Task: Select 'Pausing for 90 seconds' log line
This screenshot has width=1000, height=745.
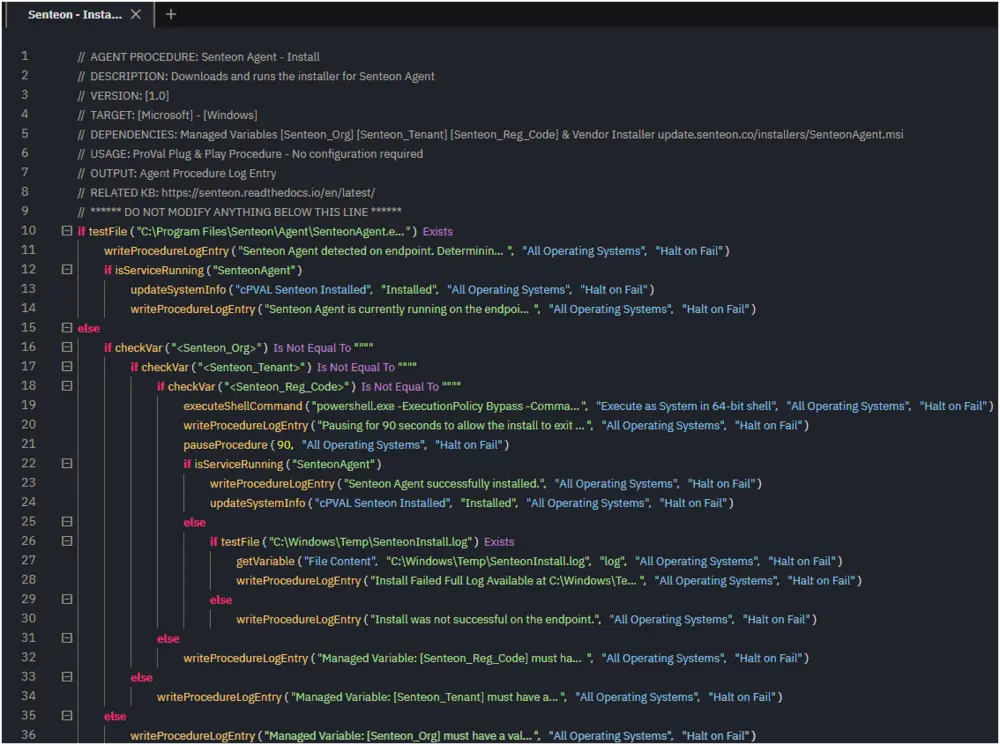Action: click(496, 425)
